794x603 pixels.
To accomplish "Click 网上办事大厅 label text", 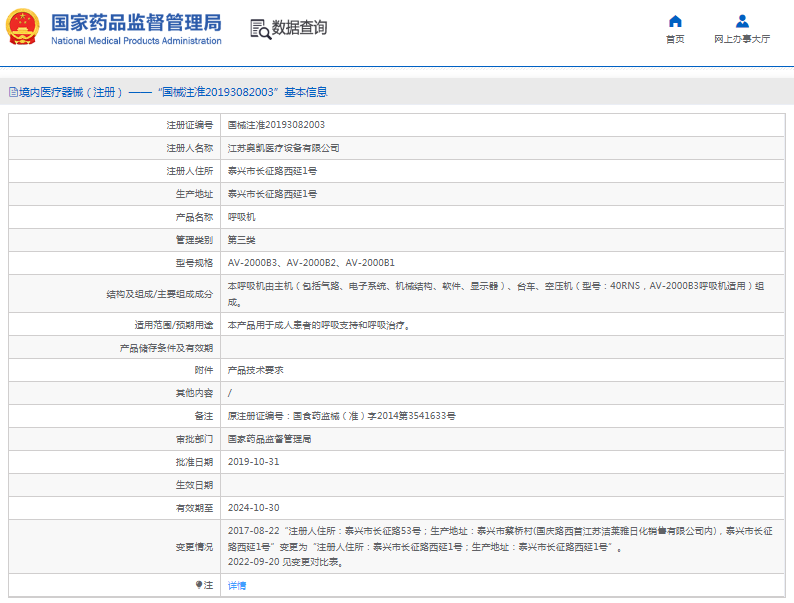I will click(x=742, y=39).
